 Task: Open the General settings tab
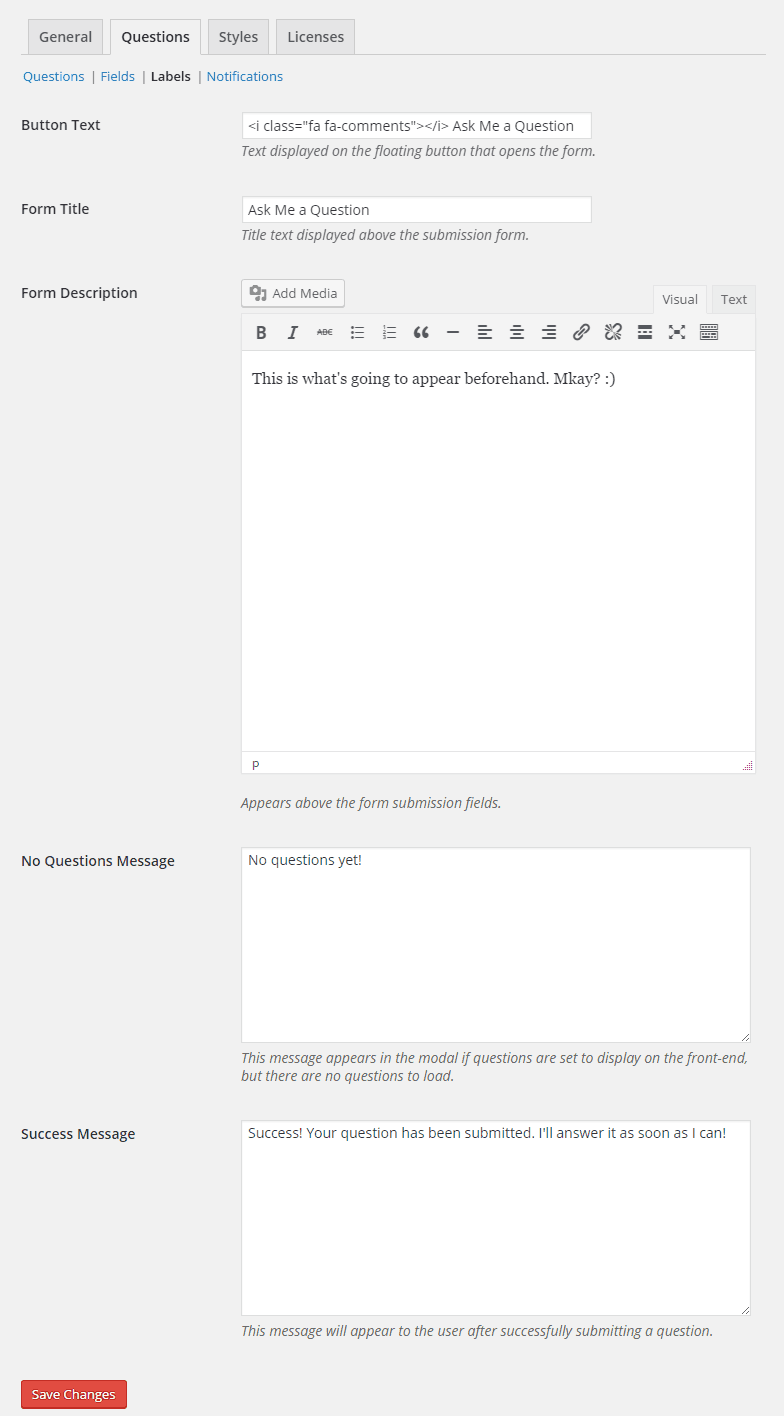(65, 37)
